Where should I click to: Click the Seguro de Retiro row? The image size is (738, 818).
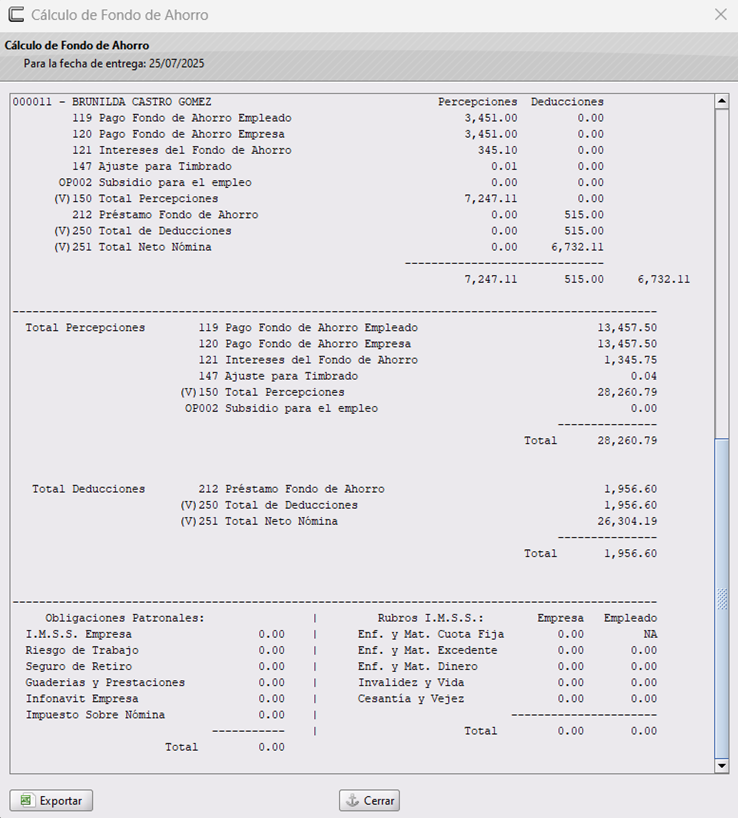[x=155, y=667]
